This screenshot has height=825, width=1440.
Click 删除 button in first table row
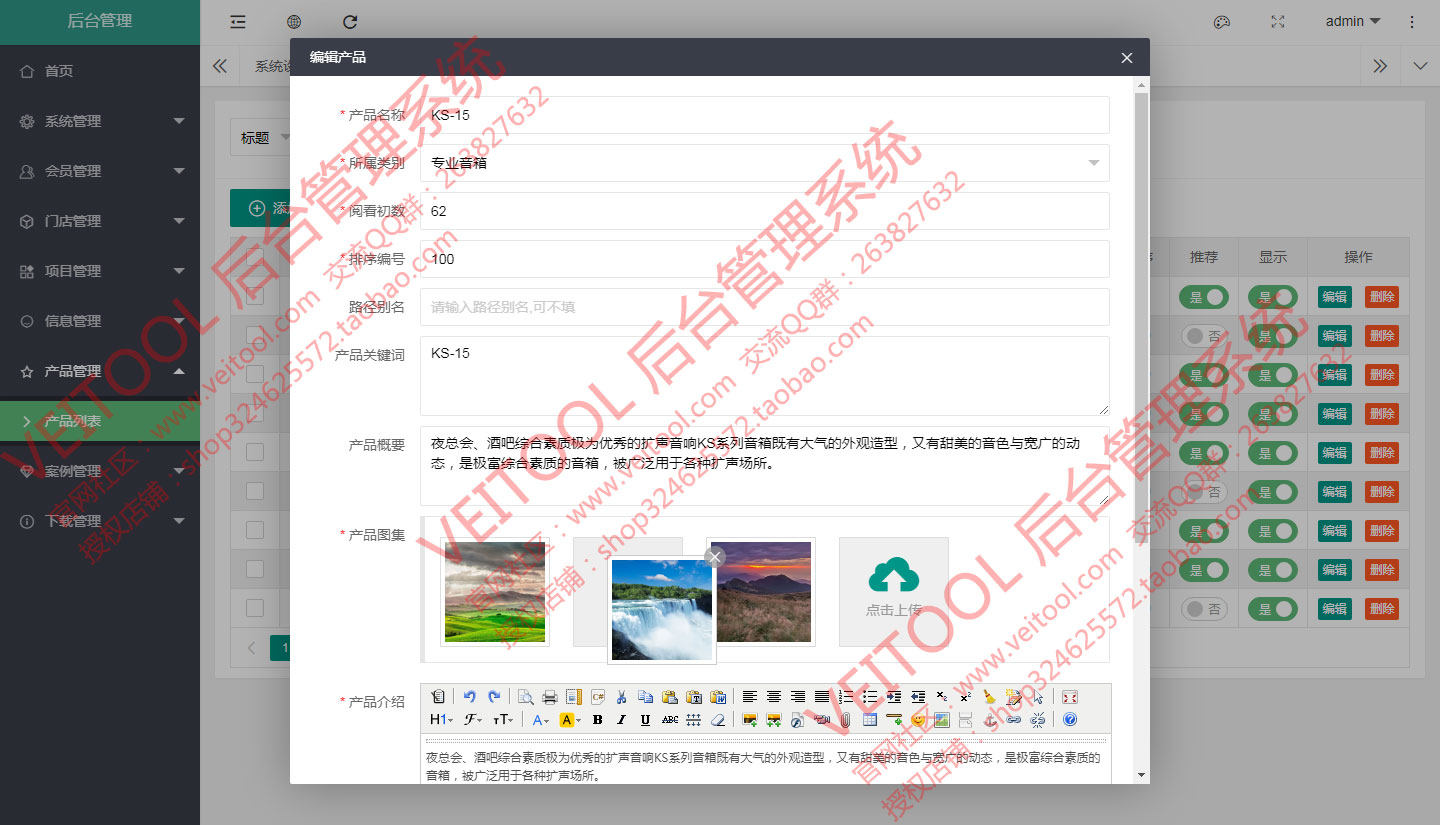[1382, 297]
